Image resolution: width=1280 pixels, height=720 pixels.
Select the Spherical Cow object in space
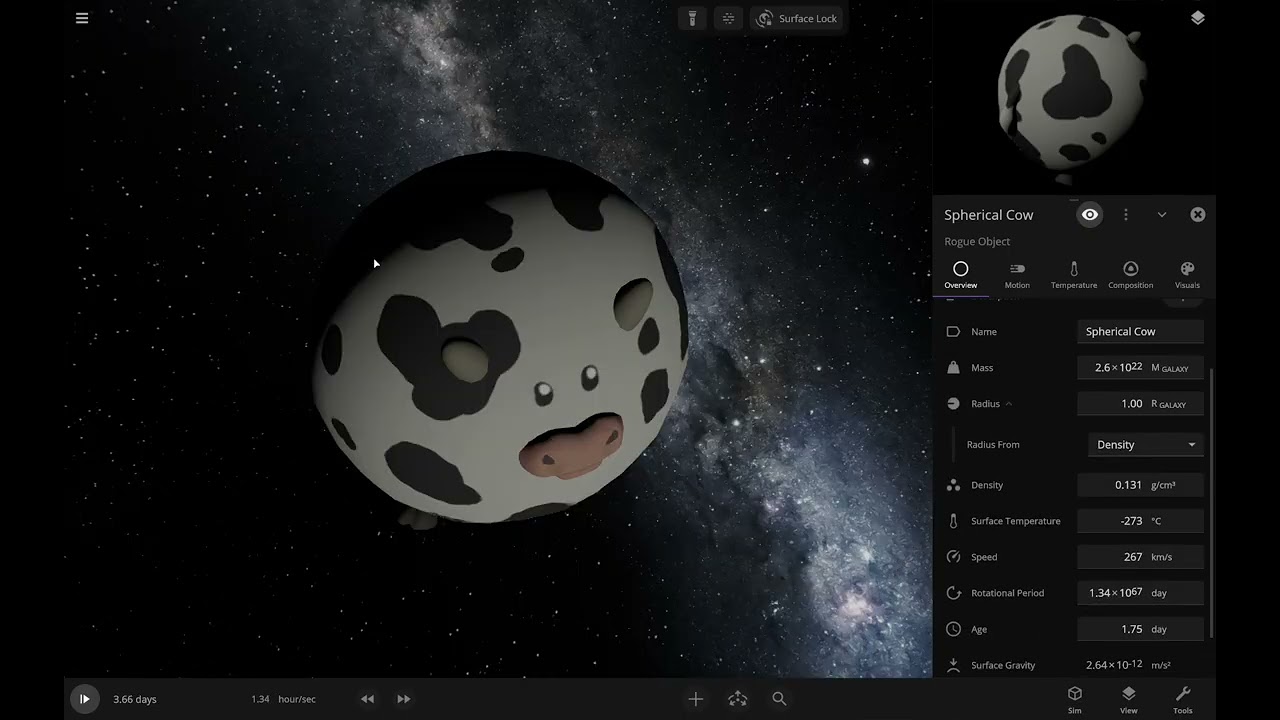pyautogui.click(x=500, y=338)
